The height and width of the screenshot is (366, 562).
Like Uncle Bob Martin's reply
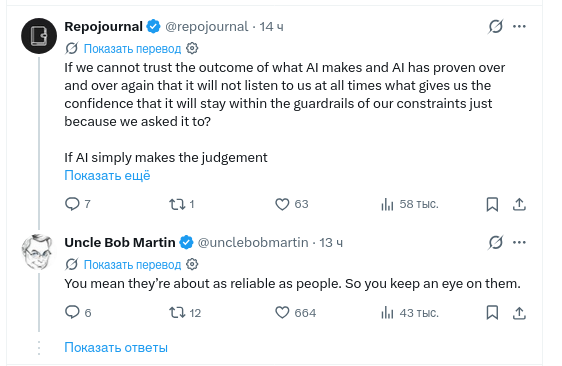[282, 313]
